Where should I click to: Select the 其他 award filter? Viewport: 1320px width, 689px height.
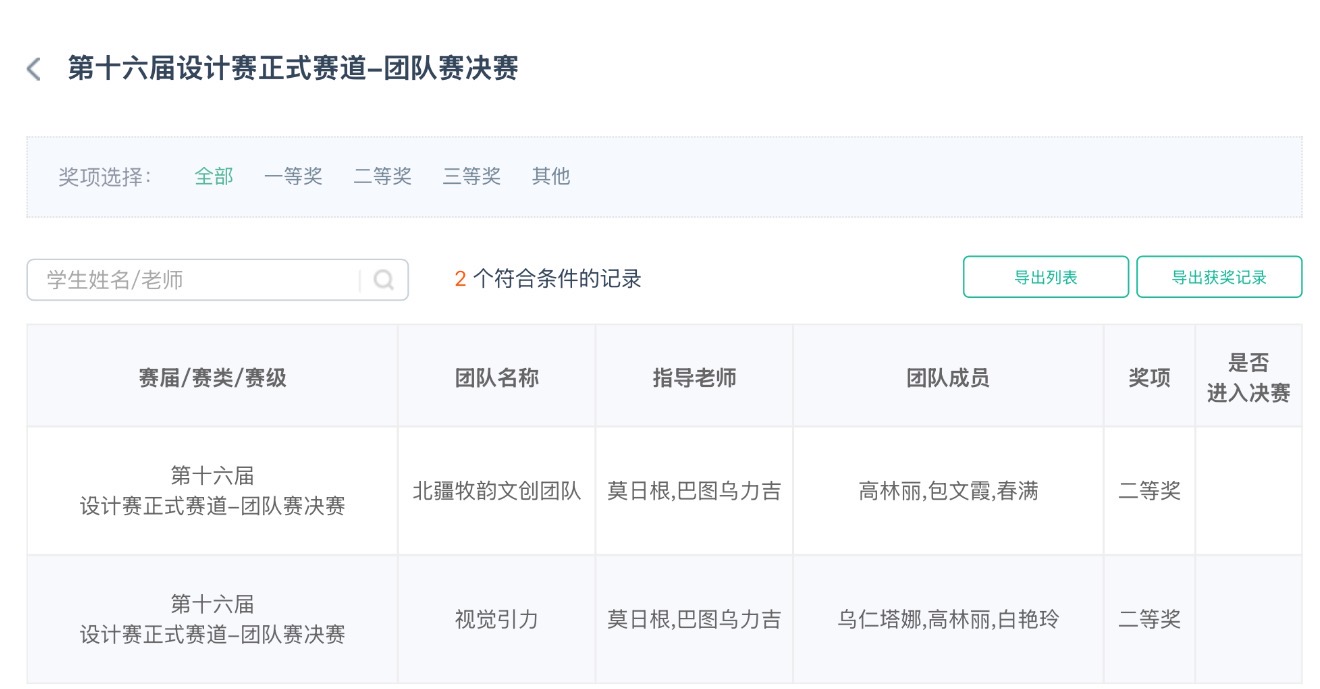point(550,177)
